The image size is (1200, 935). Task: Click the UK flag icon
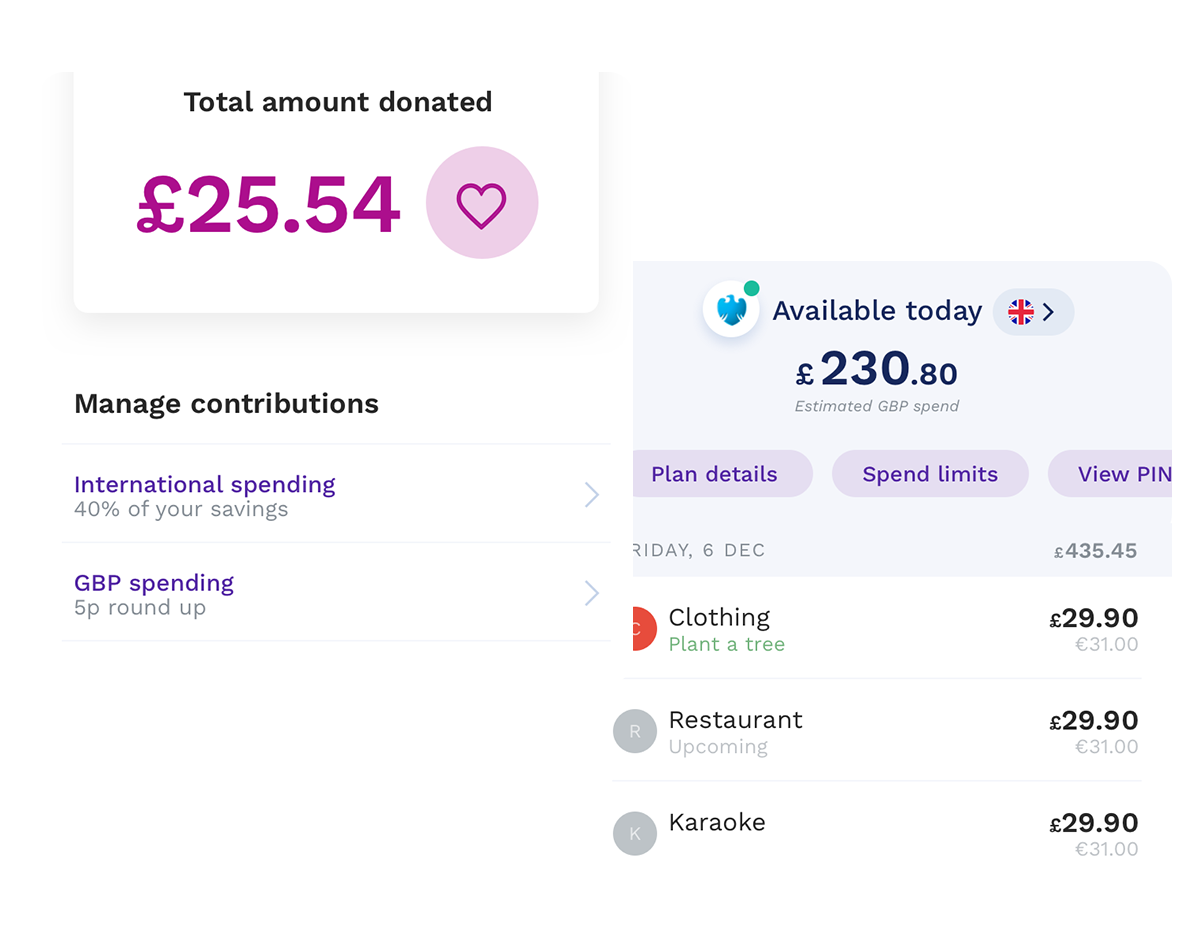click(x=1020, y=312)
